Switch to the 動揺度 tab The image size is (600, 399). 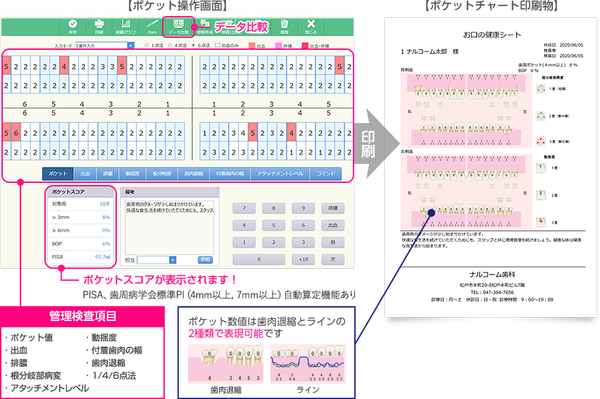pyautogui.click(x=132, y=174)
